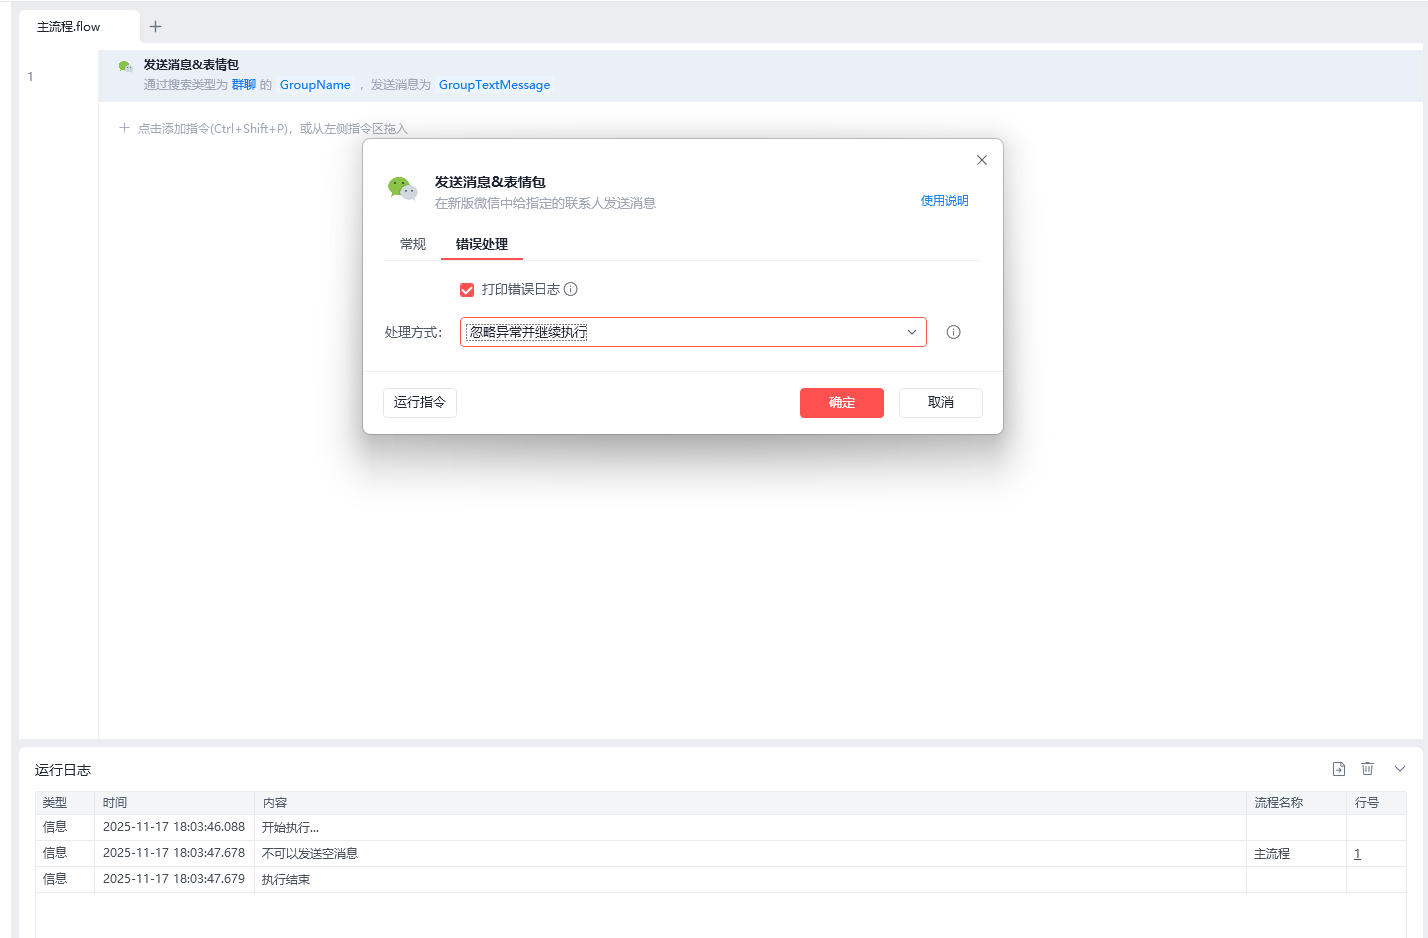The height and width of the screenshot is (938, 1428).
Task: Click info icon next to 打印错误日志
Action: tap(571, 289)
